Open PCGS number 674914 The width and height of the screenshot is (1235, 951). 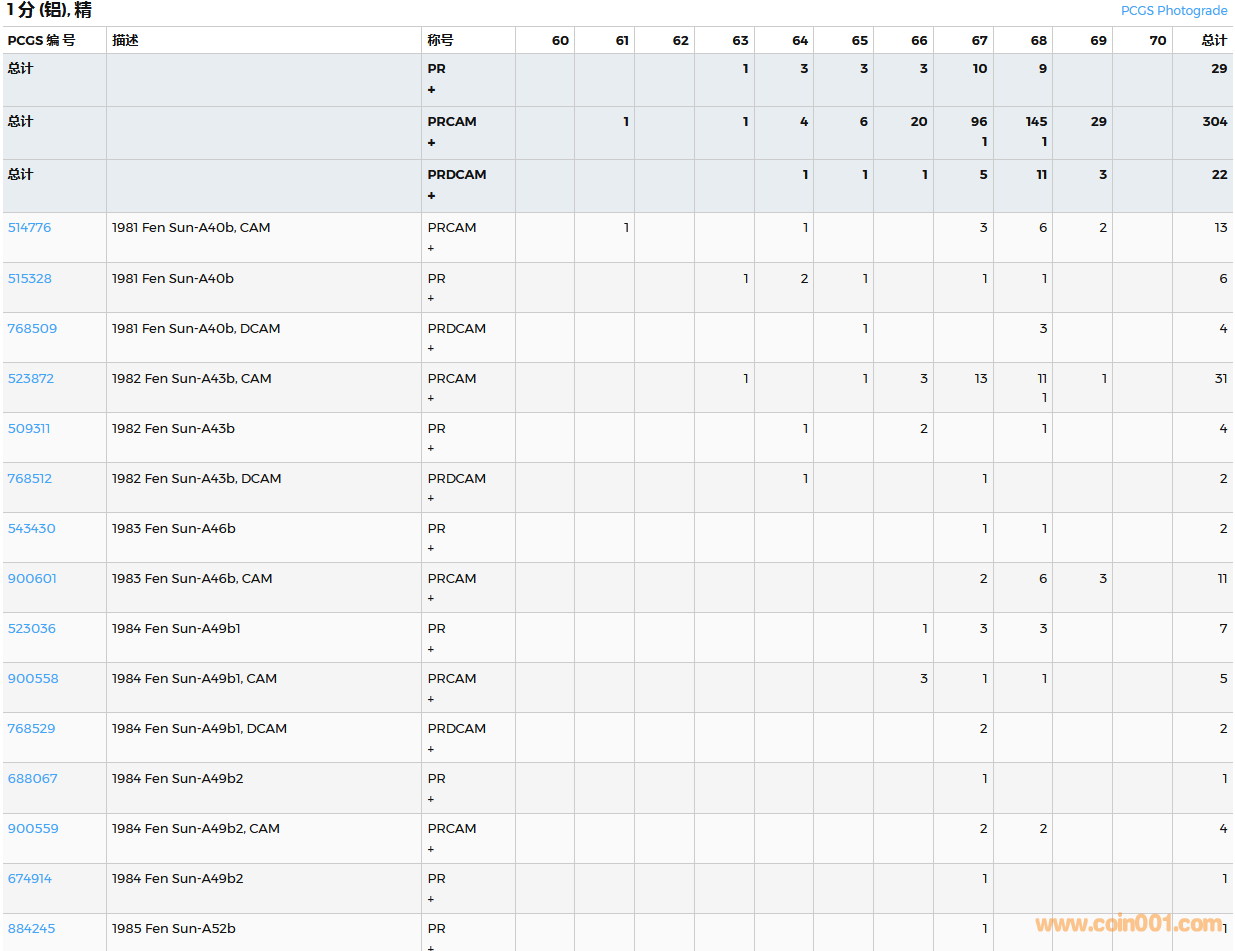(x=29, y=879)
